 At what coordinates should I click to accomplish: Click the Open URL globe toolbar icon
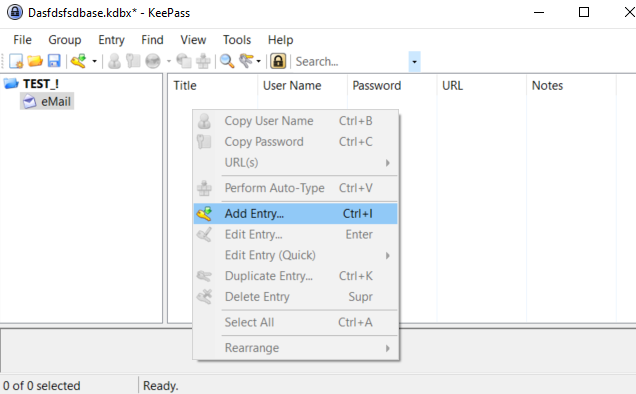point(153,61)
